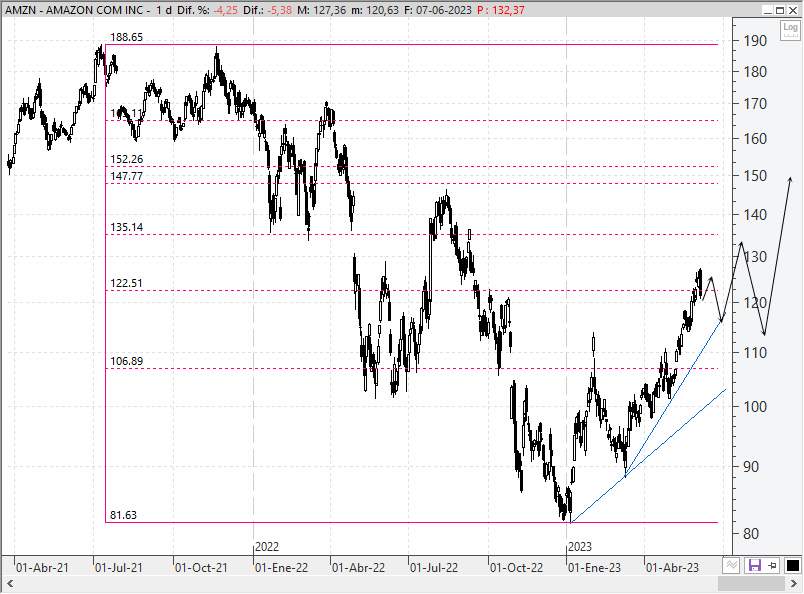Click the horizontal scrollbar thumb

tap(752, 584)
